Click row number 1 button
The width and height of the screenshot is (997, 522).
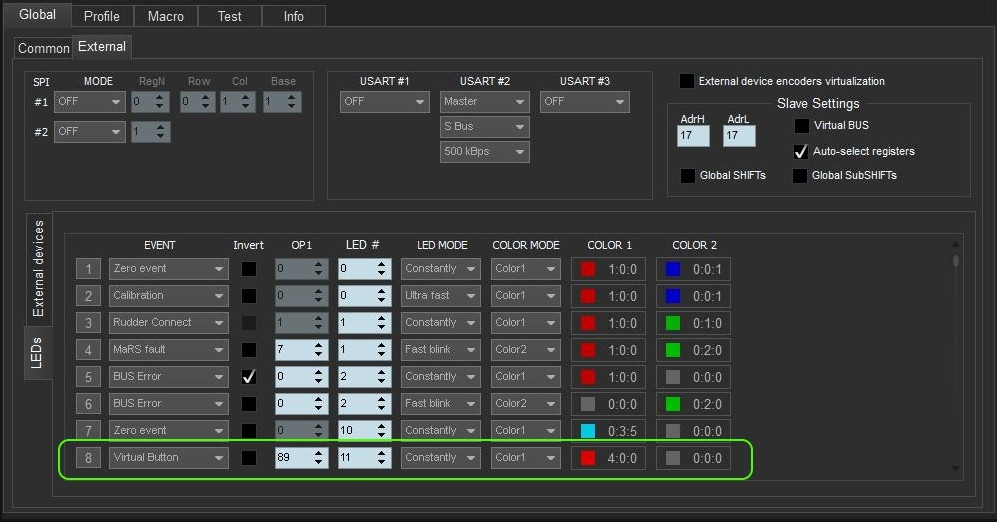point(88,269)
